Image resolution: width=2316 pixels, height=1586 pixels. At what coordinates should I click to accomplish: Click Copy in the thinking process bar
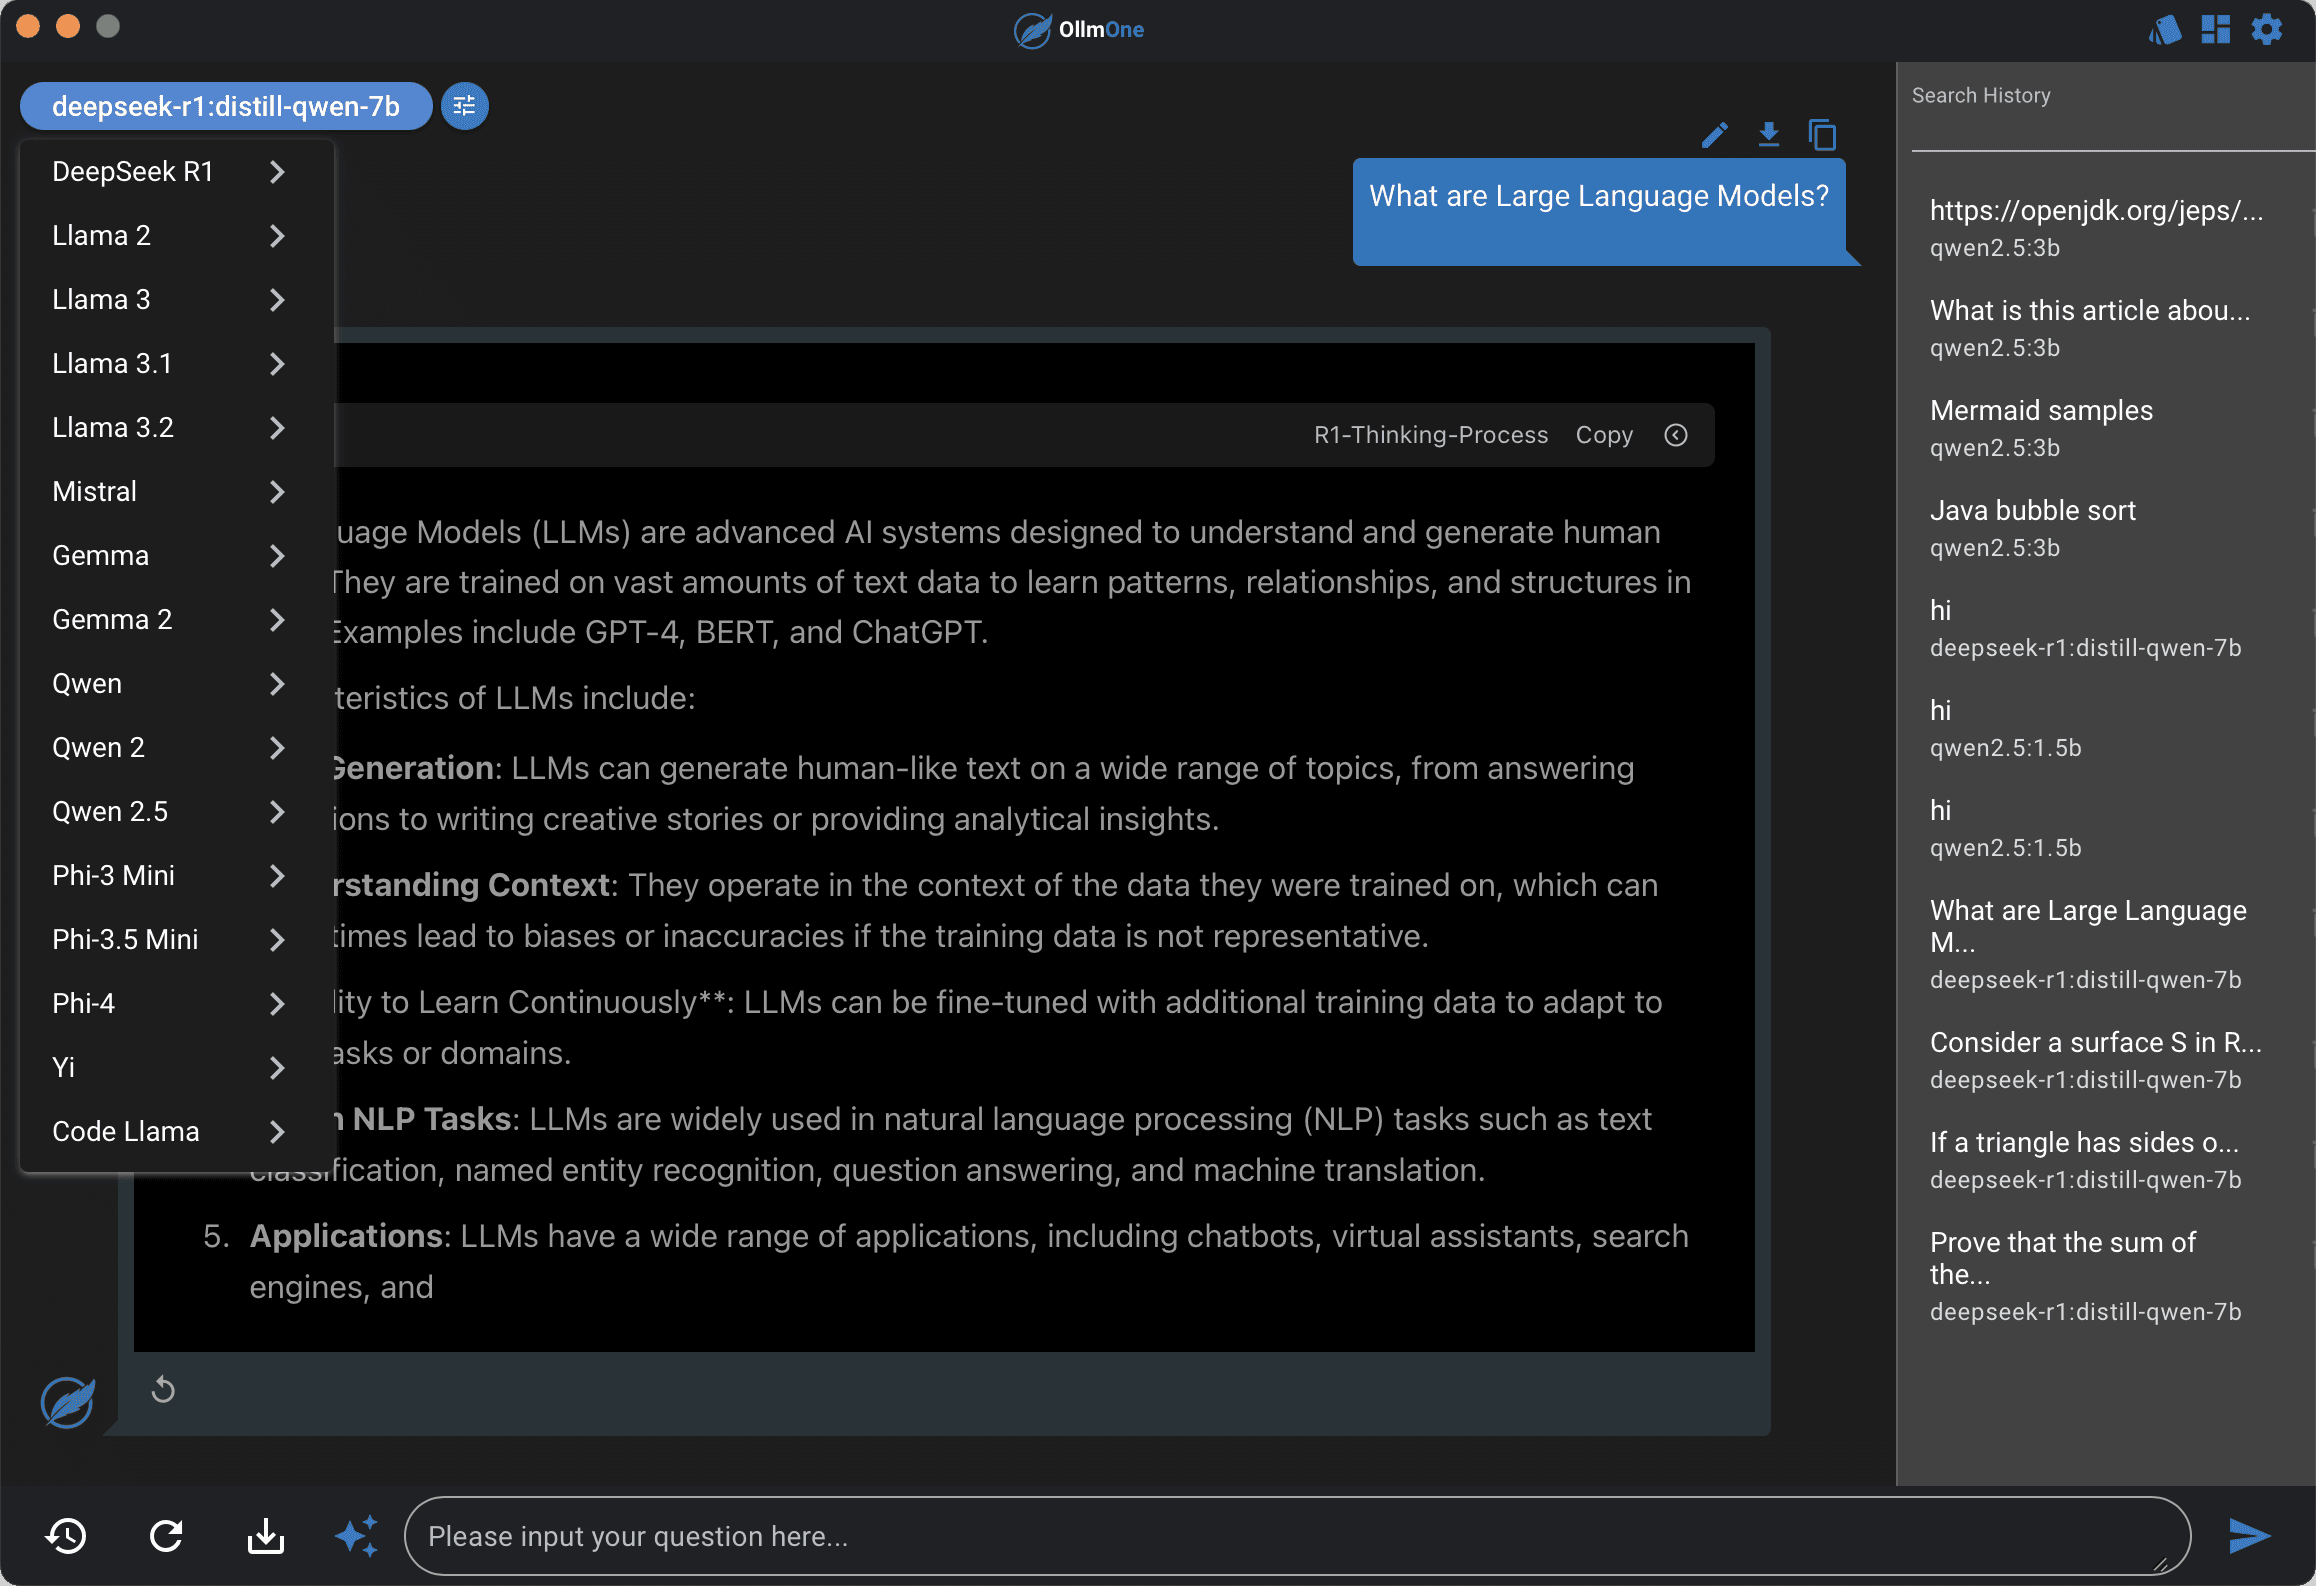(x=1603, y=435)
